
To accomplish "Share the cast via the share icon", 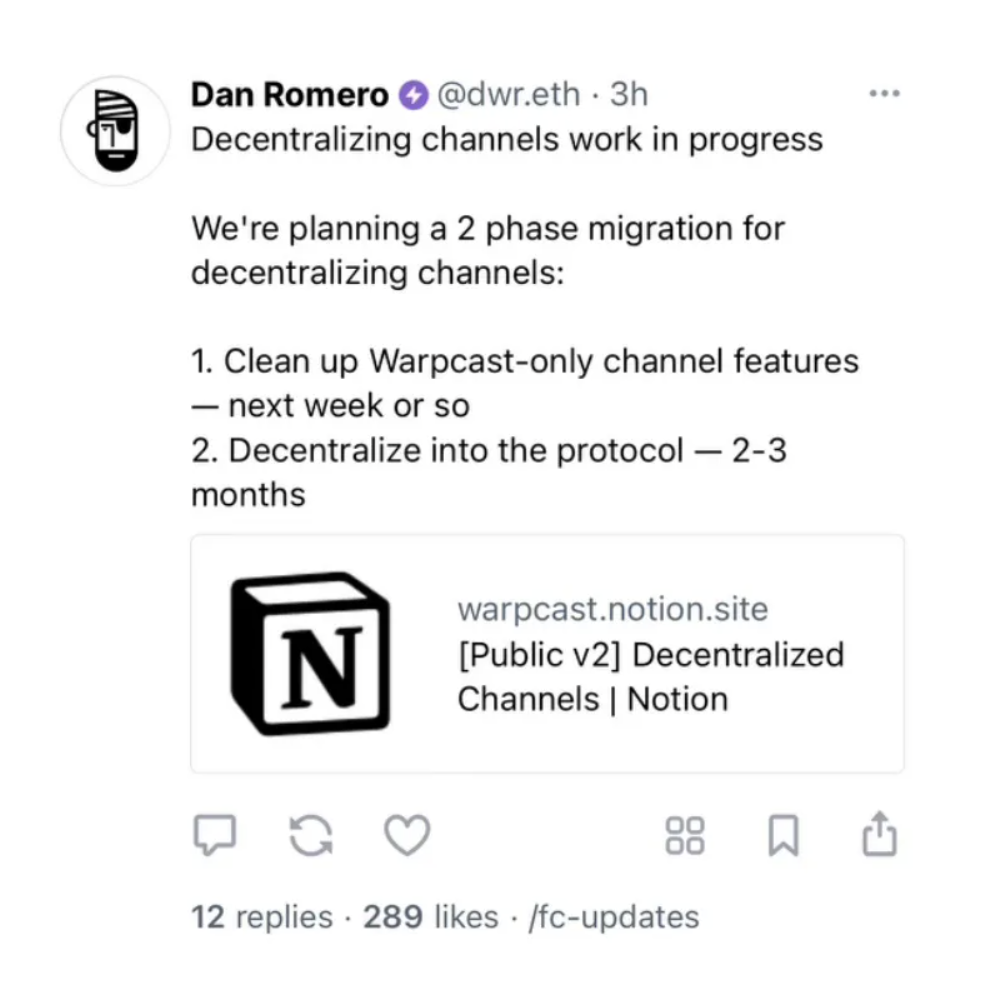I will (x=880, y=833).
